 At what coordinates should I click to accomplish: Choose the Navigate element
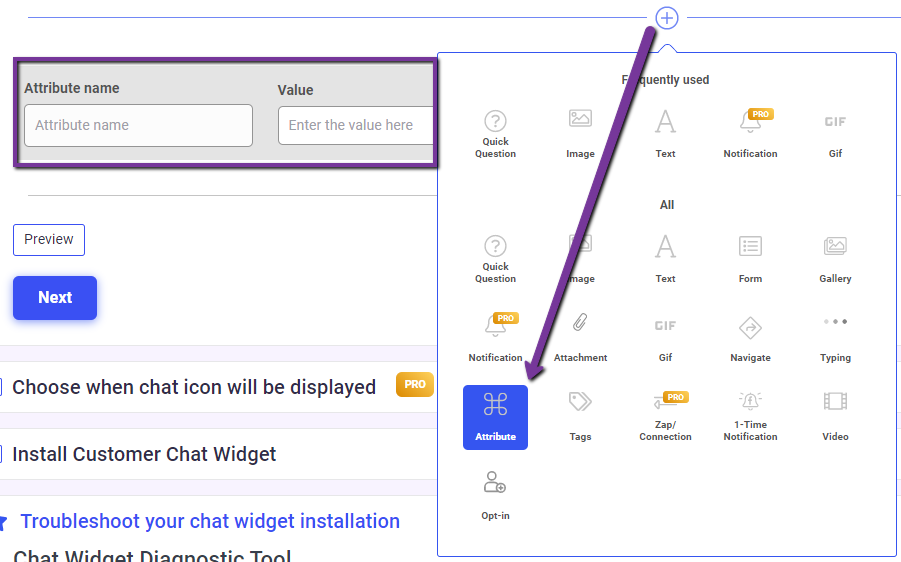[750, 338]
